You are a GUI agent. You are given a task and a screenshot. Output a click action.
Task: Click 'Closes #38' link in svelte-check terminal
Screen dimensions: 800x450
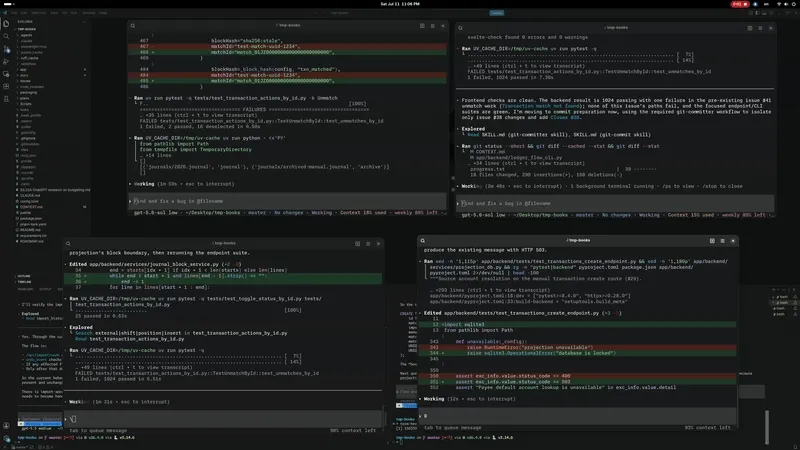pyautogui.click(x=565, y=117)
